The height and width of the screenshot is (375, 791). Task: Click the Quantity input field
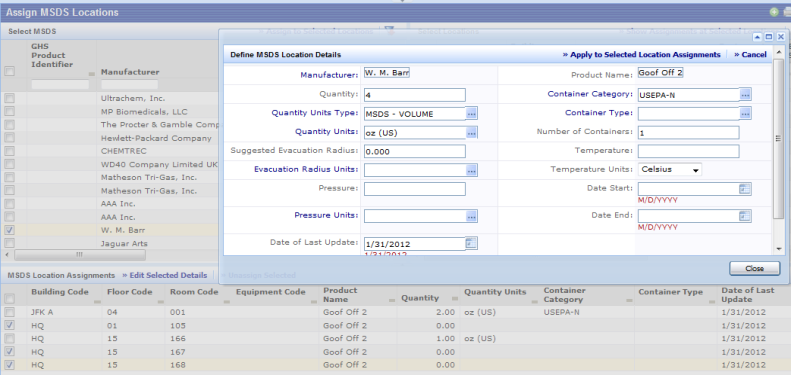pos(415,95)
